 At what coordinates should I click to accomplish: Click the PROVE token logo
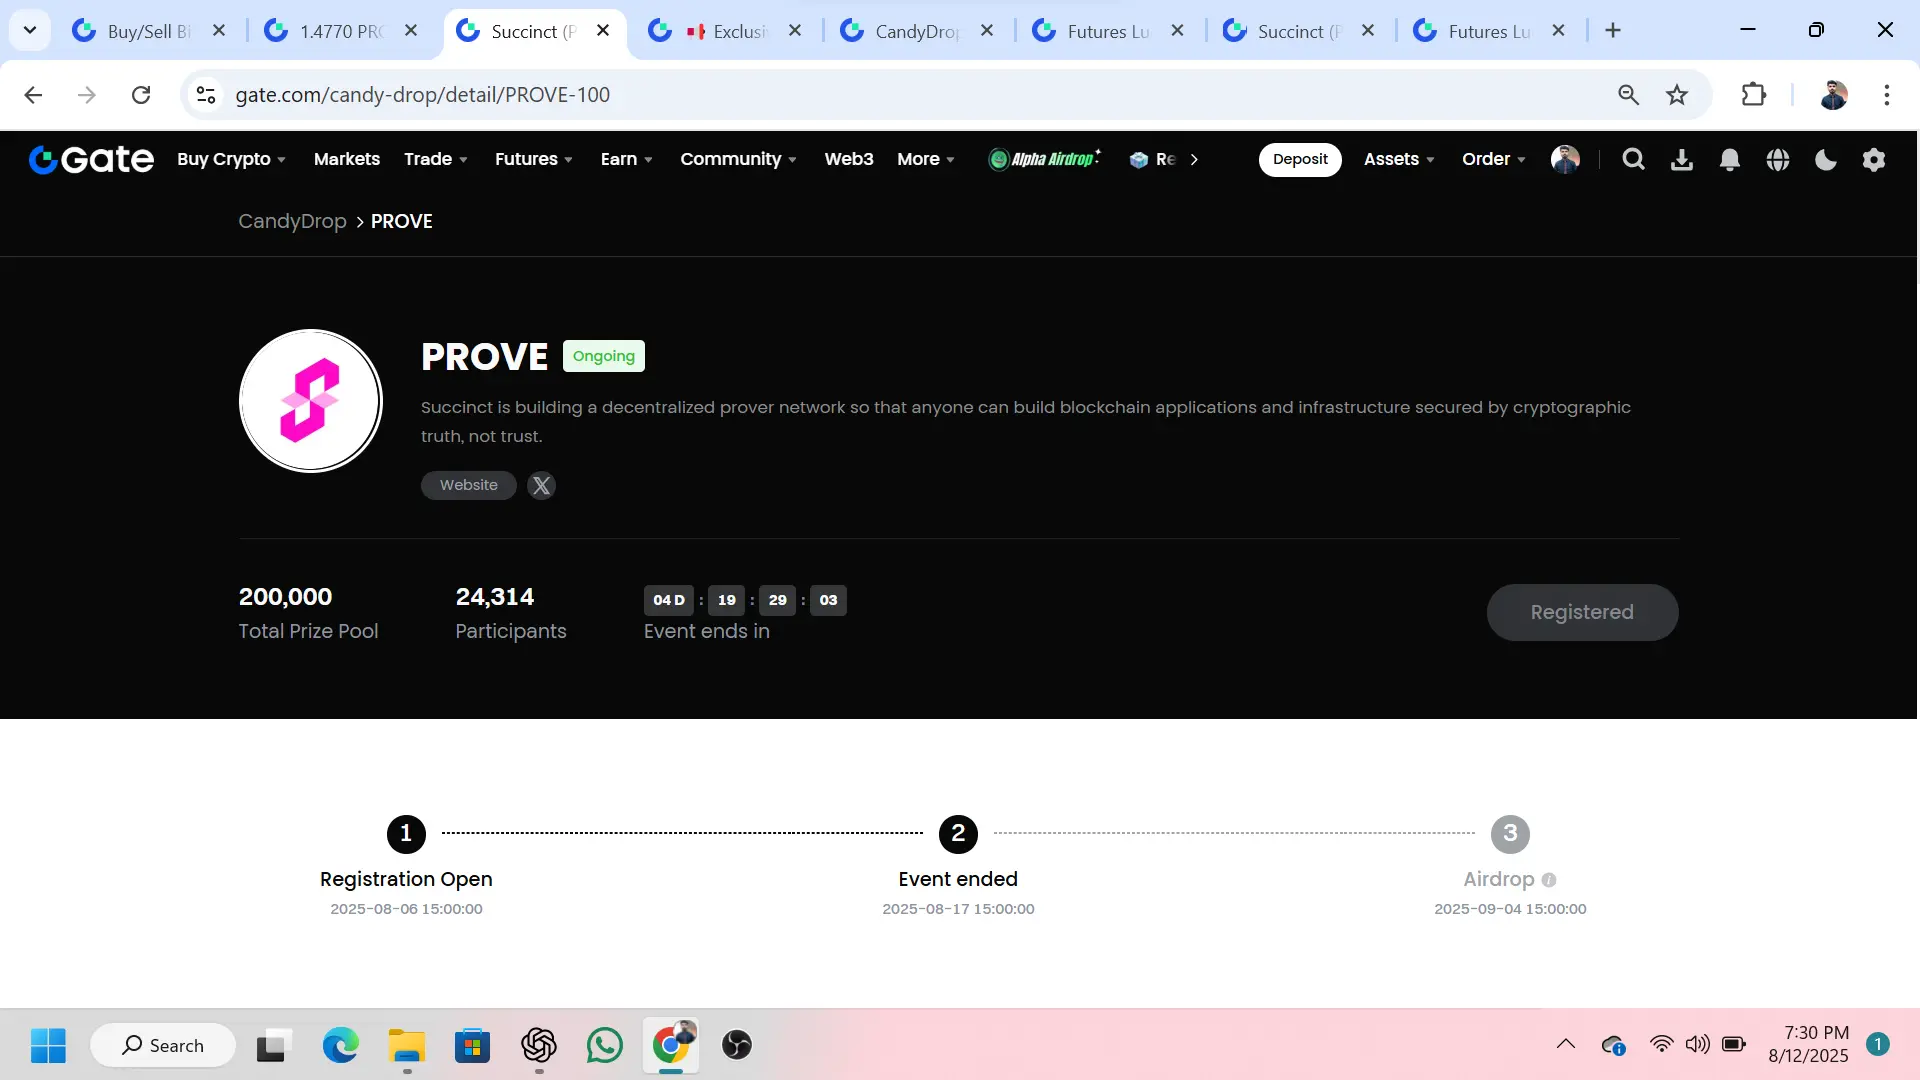click(x=311, y=400)
